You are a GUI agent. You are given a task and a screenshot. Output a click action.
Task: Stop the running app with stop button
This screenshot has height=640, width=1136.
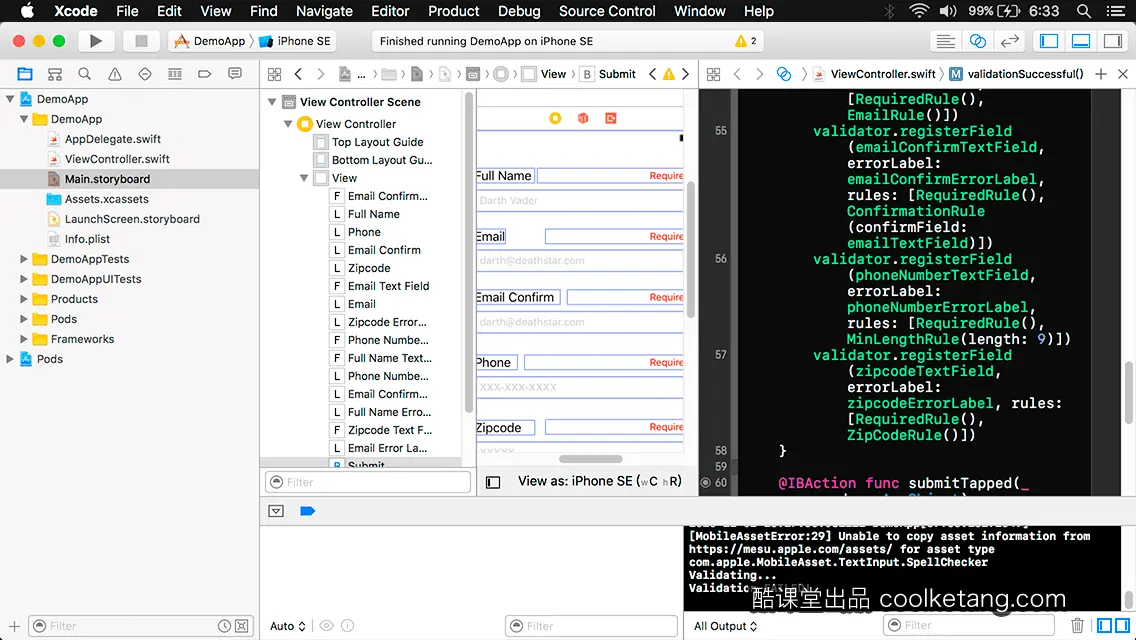coord(141,41)
